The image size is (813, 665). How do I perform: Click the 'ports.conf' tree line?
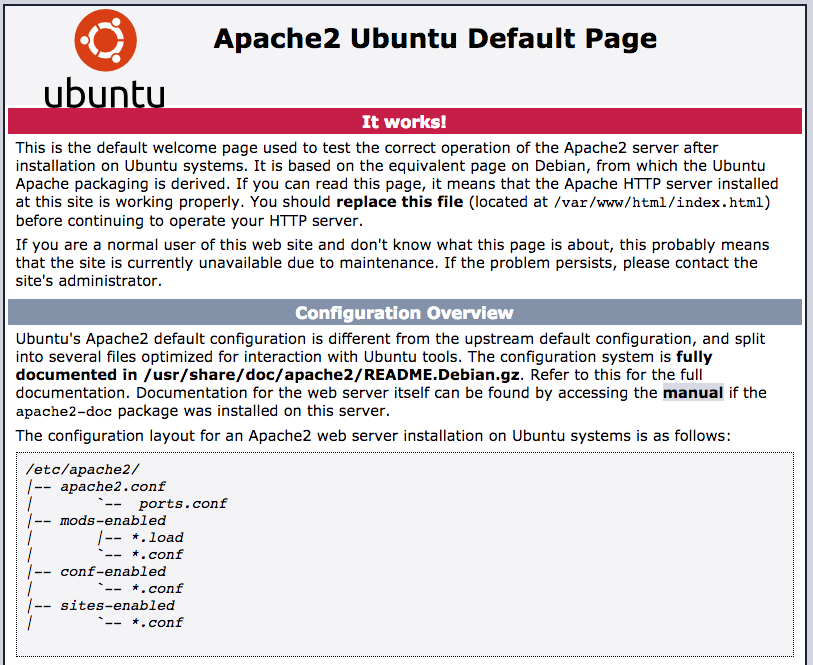point(183,504)
